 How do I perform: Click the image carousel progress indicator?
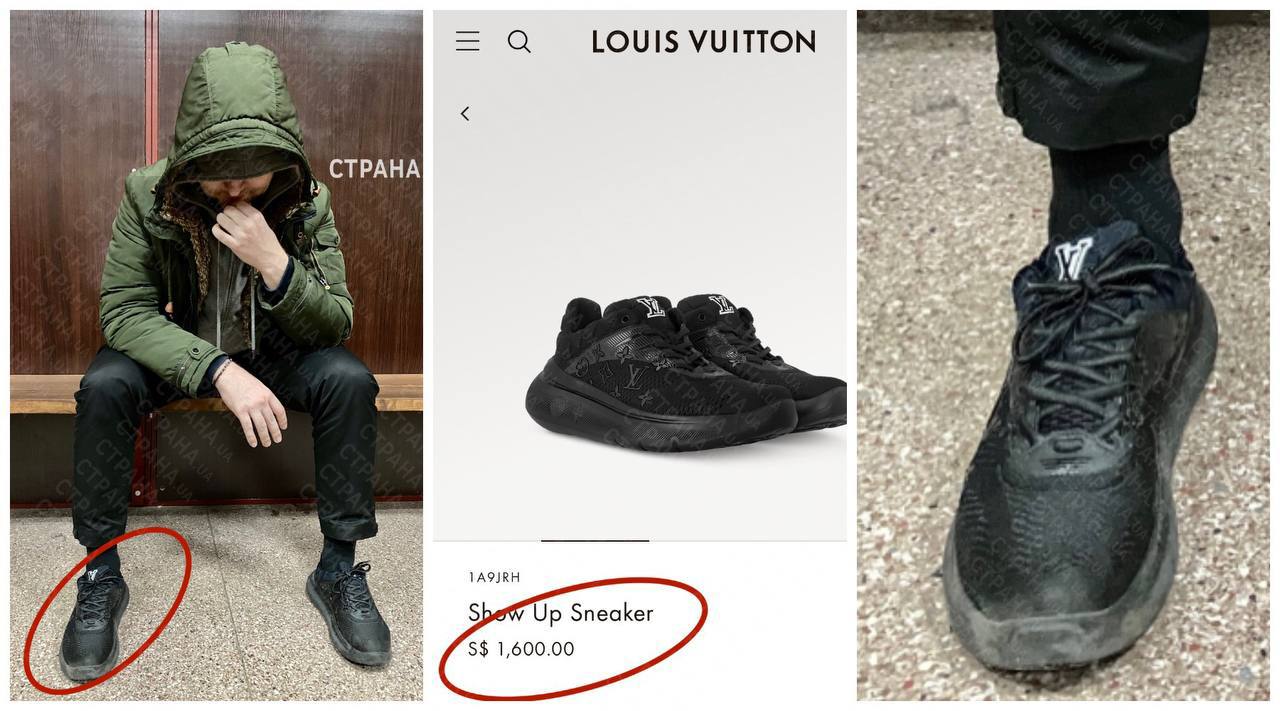pos(595,540)
